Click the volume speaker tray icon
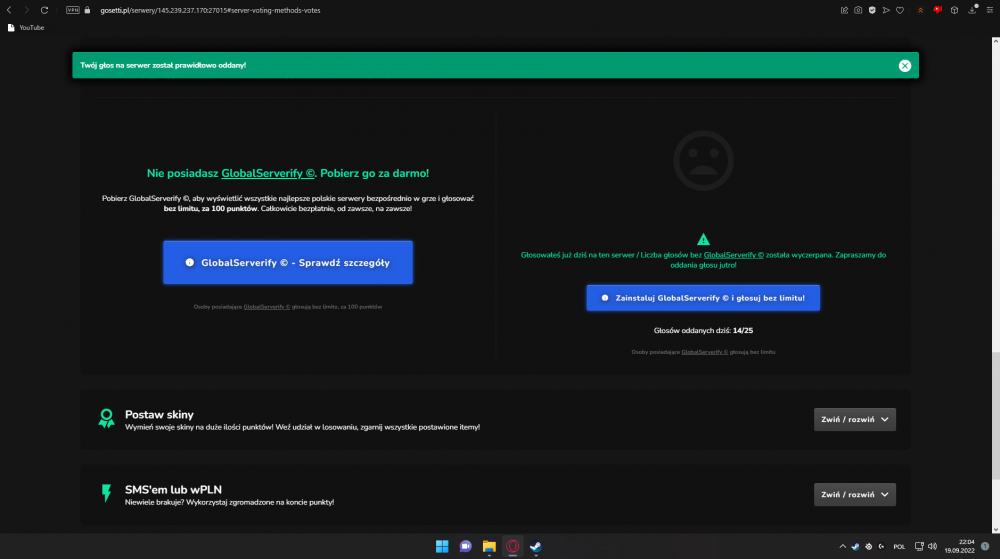 [x=932, y=546]
